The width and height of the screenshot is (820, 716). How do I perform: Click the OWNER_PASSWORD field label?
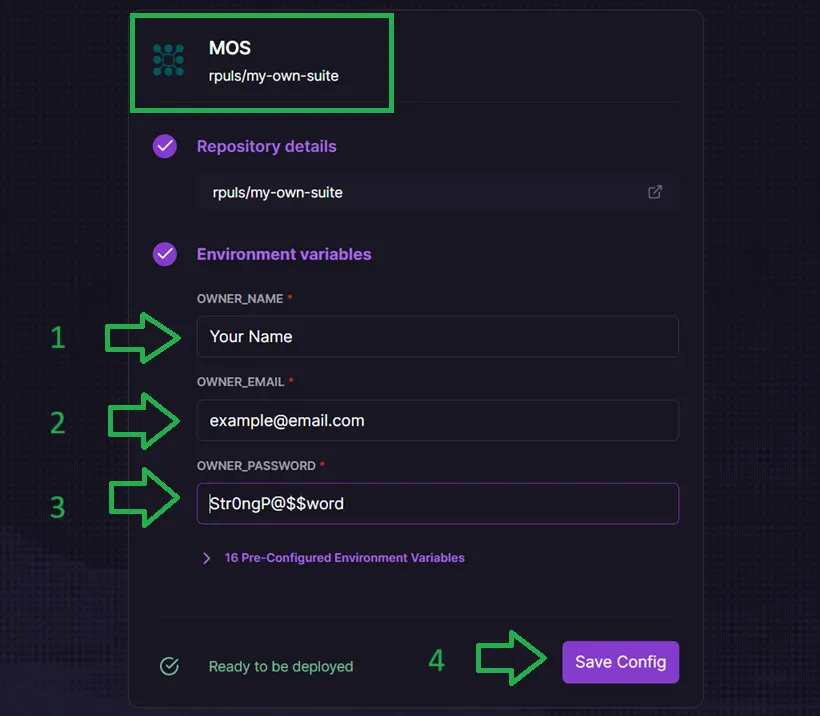[x=255, y=466]
